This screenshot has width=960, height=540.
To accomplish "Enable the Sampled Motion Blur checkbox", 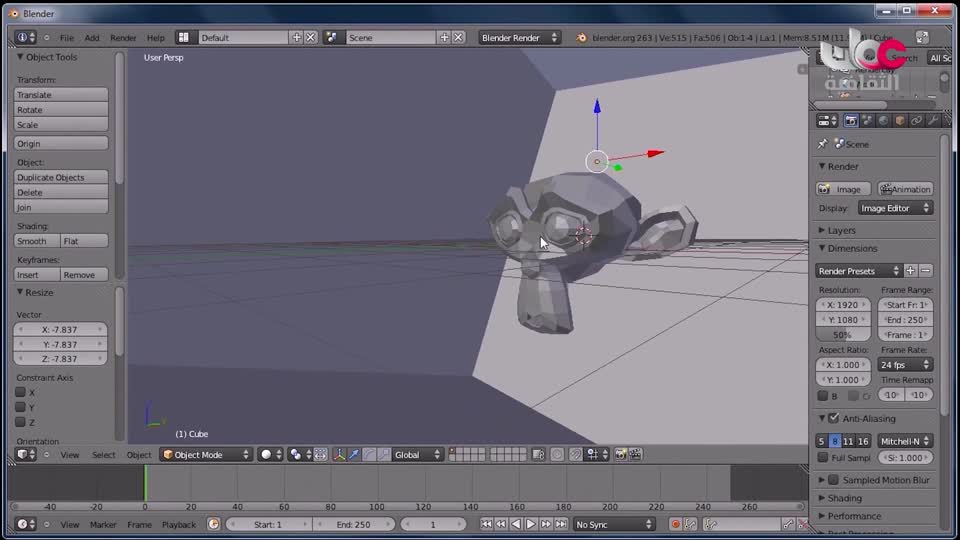I will (833, 479).
